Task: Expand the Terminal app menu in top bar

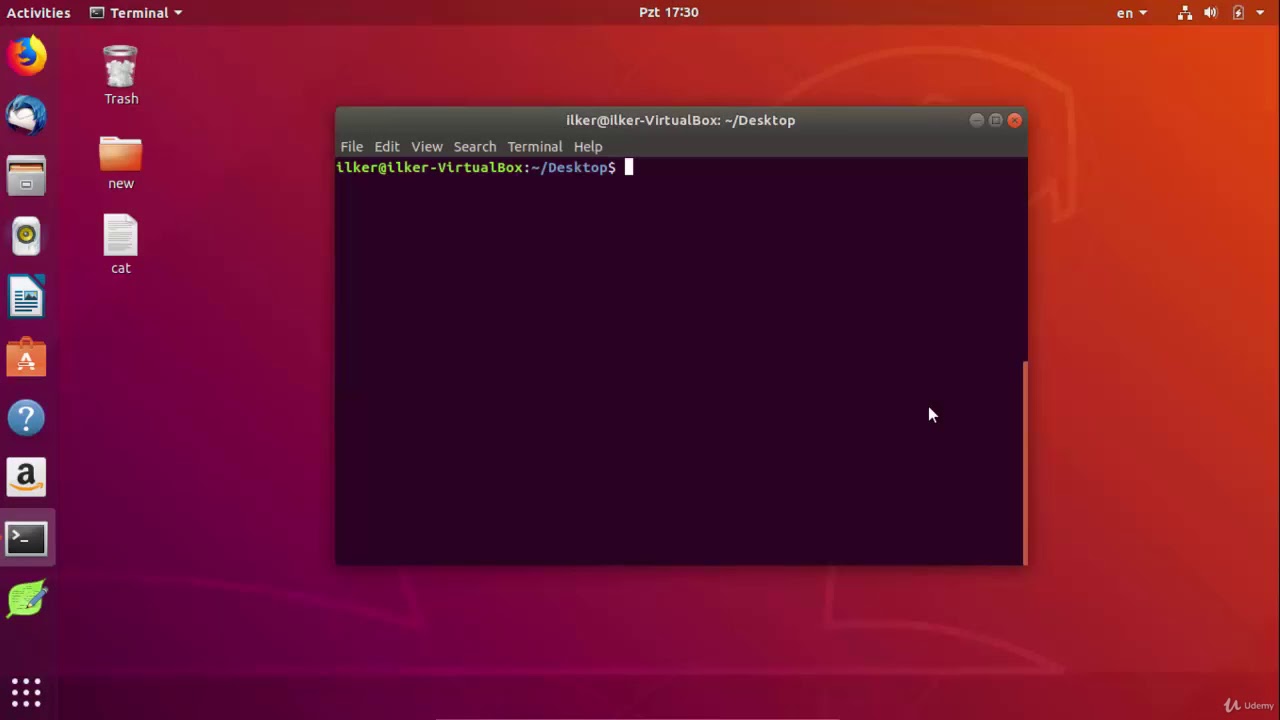Action: pos(136,13)
